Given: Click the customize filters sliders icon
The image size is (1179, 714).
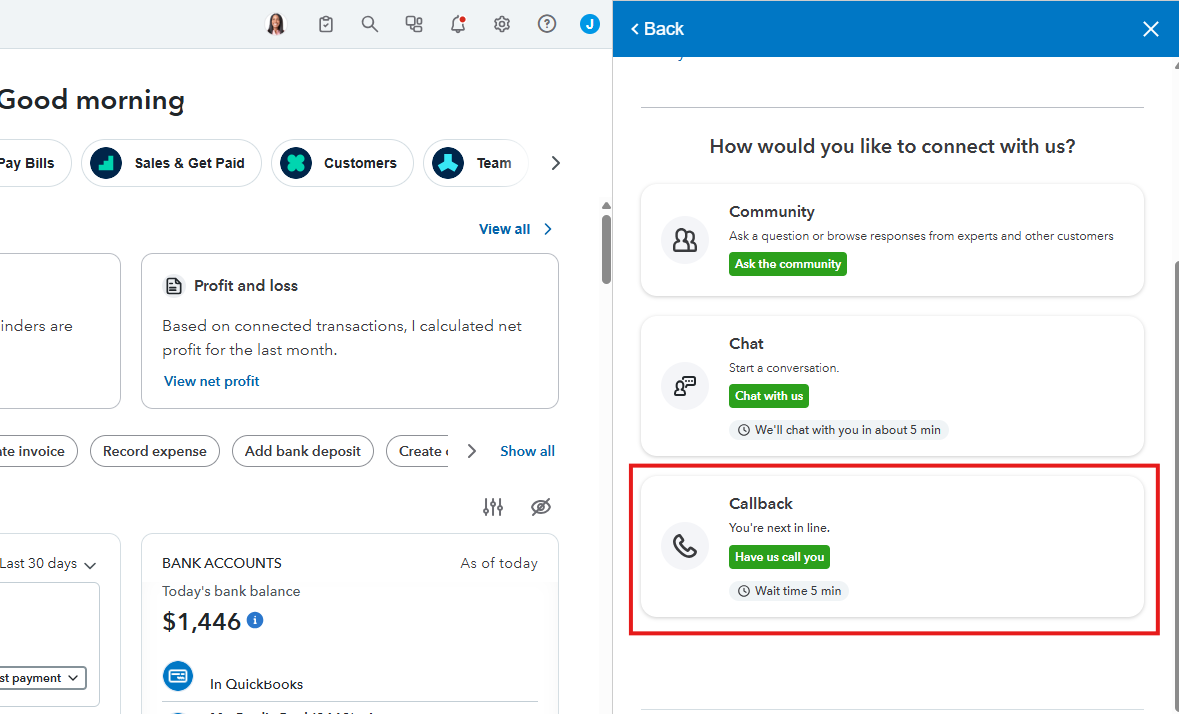Looking at the screenshot, I should (493, 507).
